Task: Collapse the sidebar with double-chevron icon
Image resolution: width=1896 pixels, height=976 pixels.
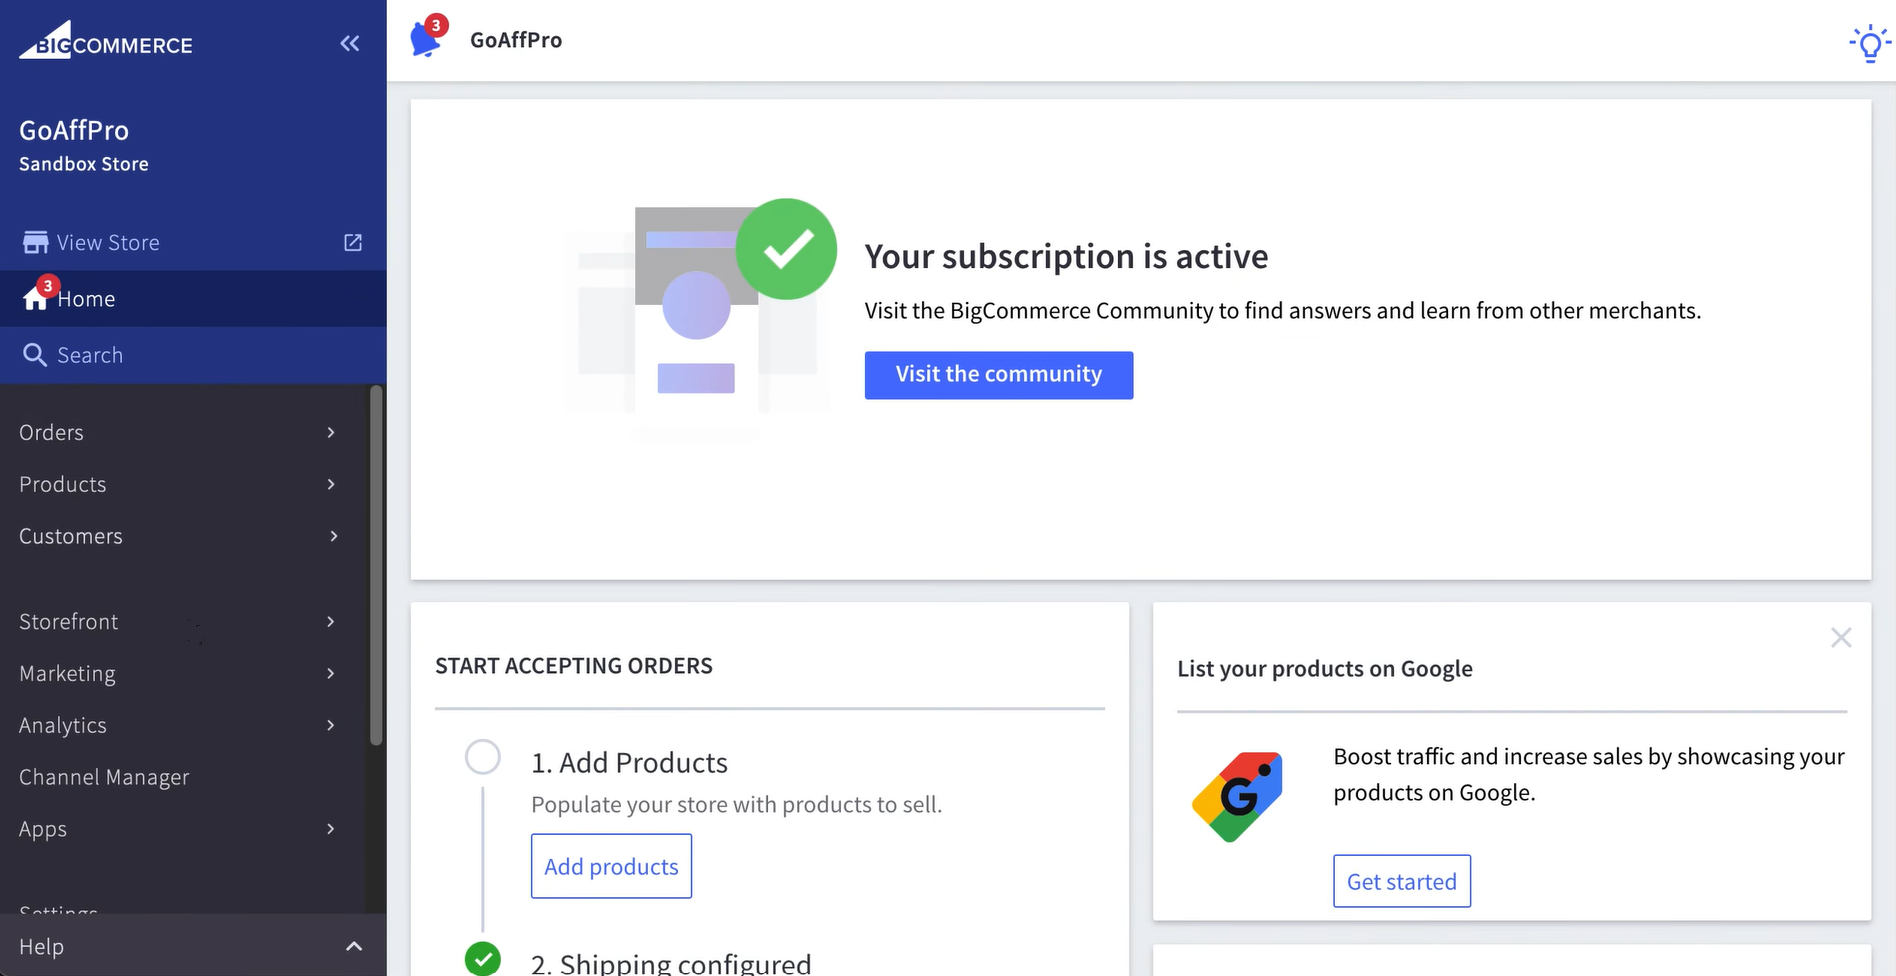Action: [x=349, y=43]
